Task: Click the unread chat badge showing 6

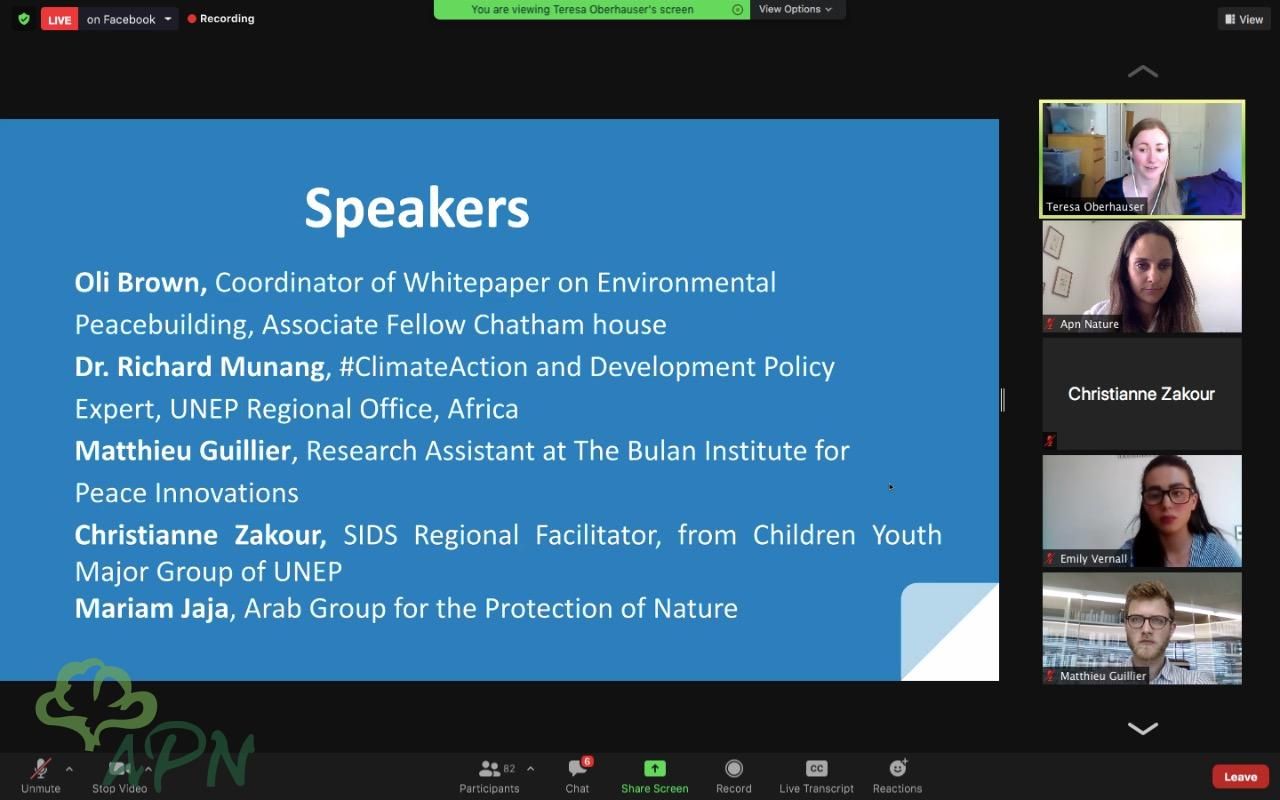Action: (587, 762)
